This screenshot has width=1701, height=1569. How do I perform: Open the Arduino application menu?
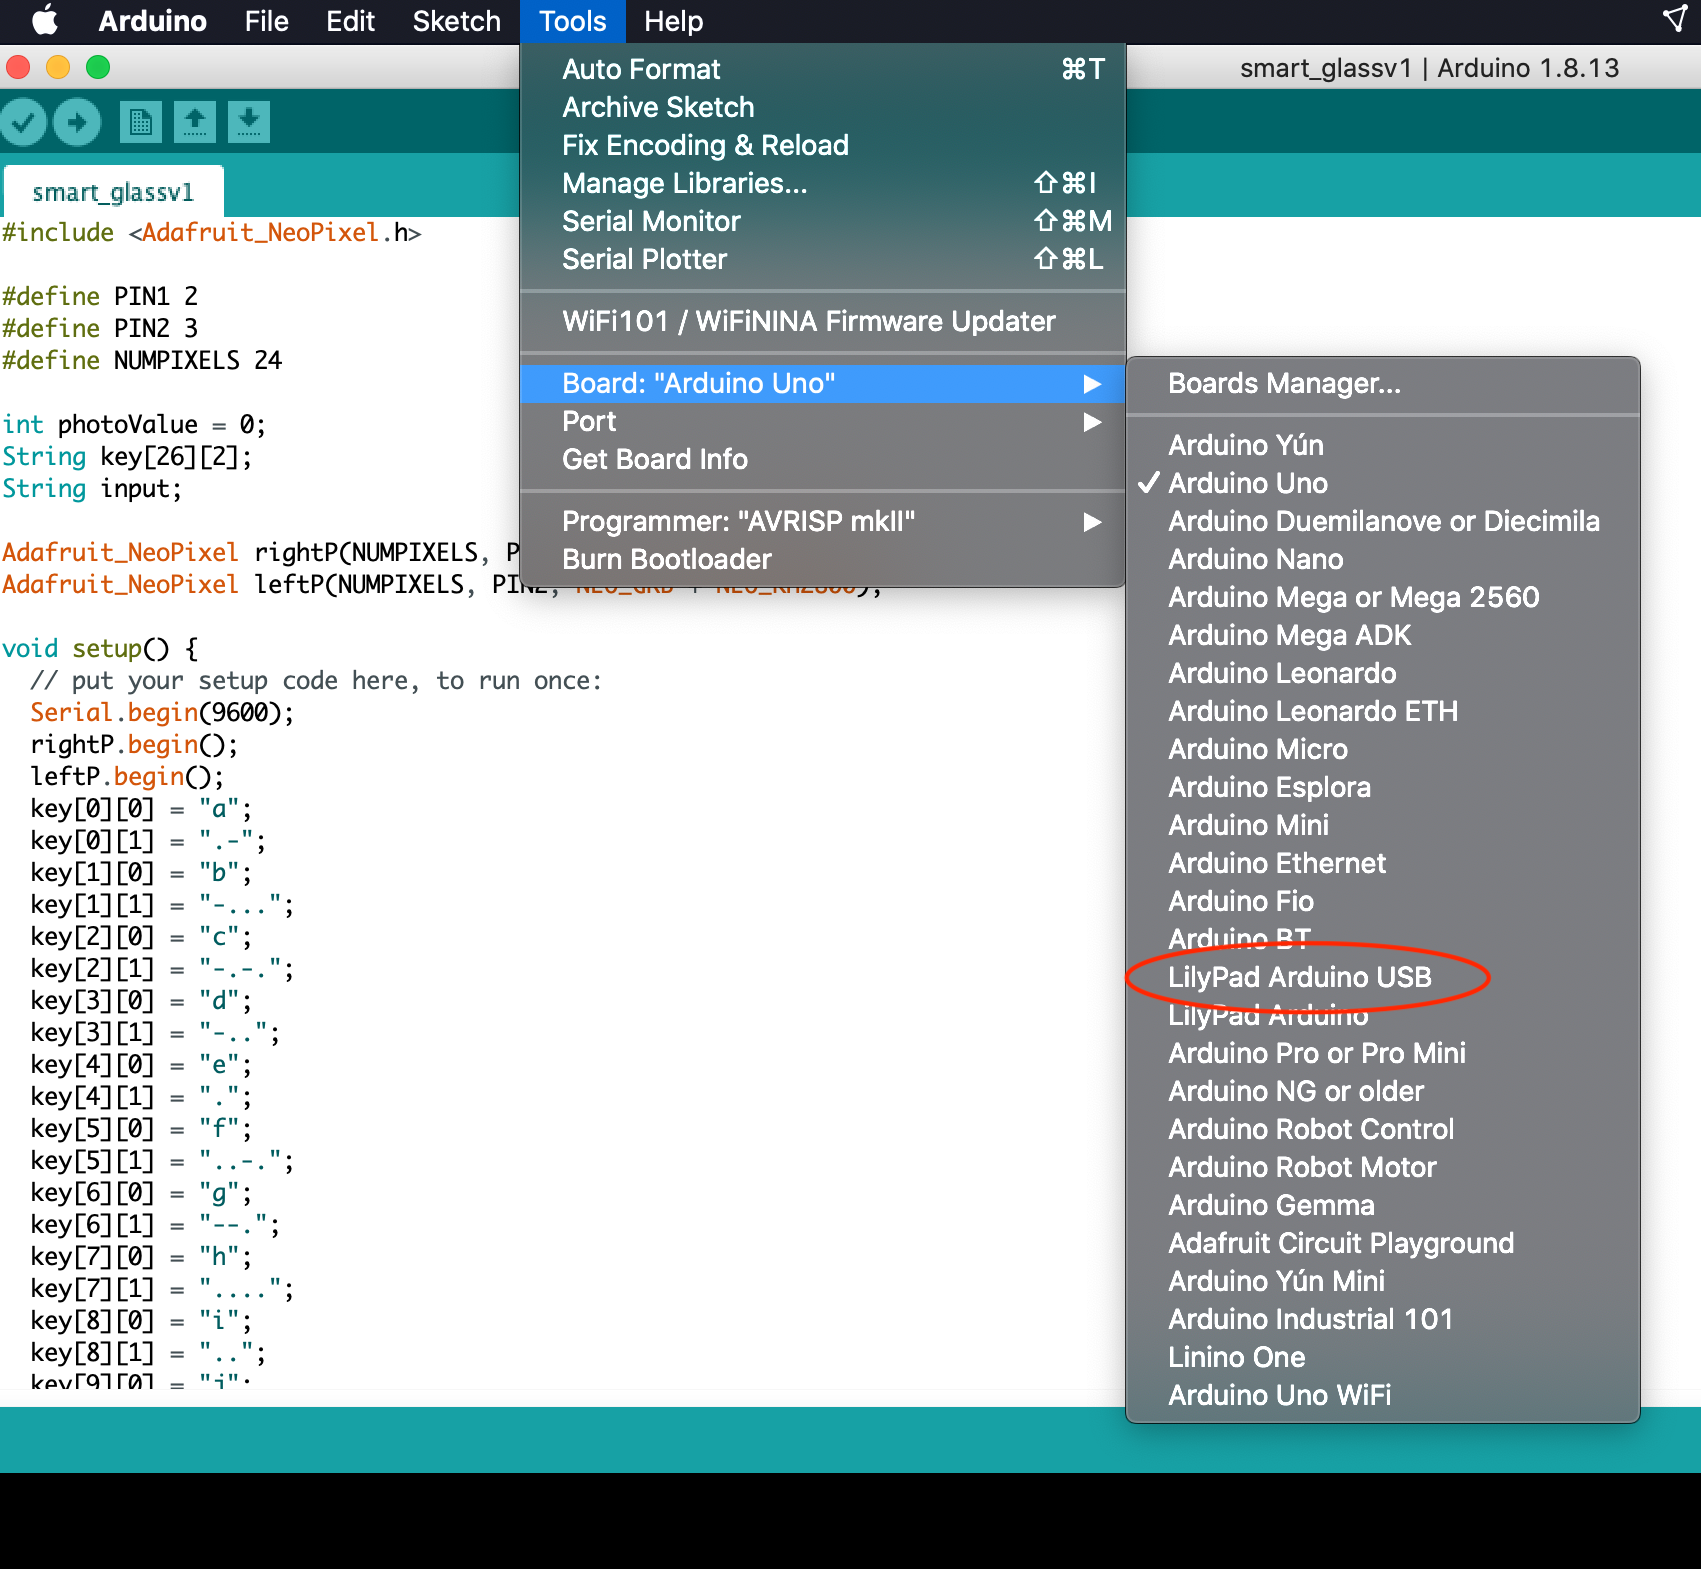pos(152,21)
